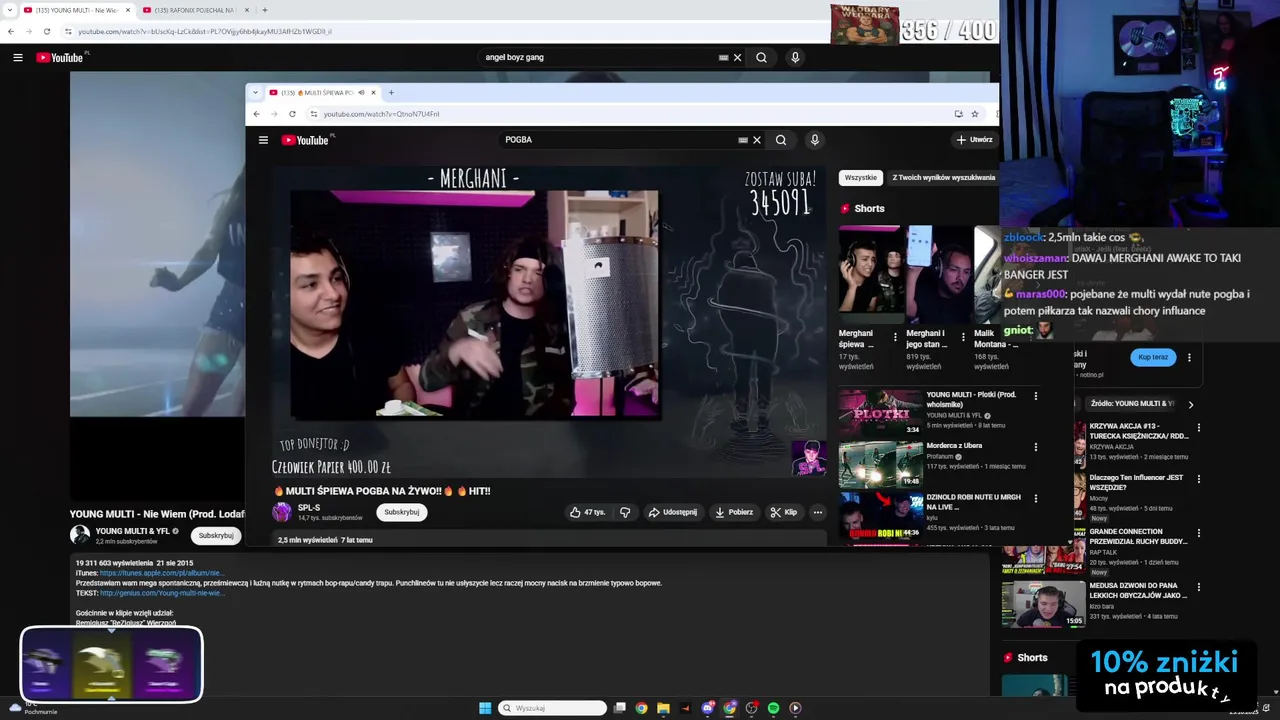The image size is (1280, 720).
Task: Voice search mic in front window
Action: coord(815,140)
